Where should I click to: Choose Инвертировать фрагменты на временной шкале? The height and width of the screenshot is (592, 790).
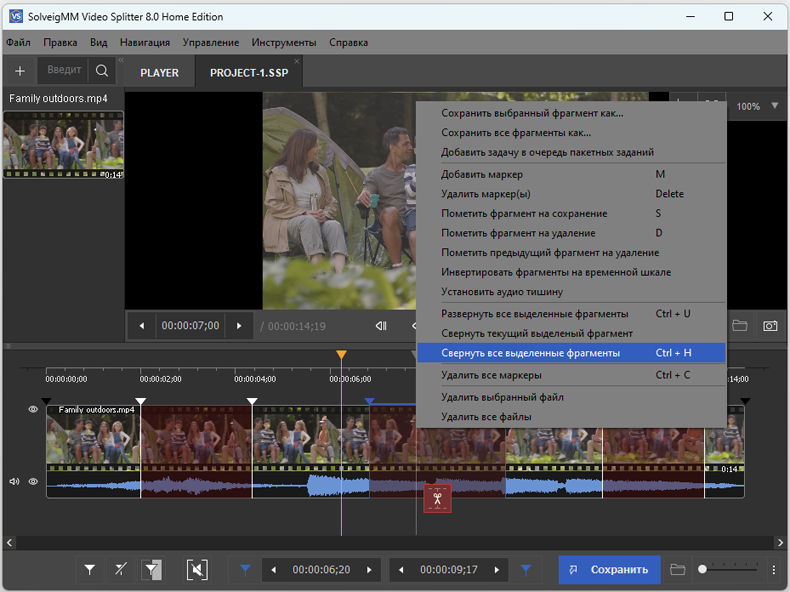(571, 272)
